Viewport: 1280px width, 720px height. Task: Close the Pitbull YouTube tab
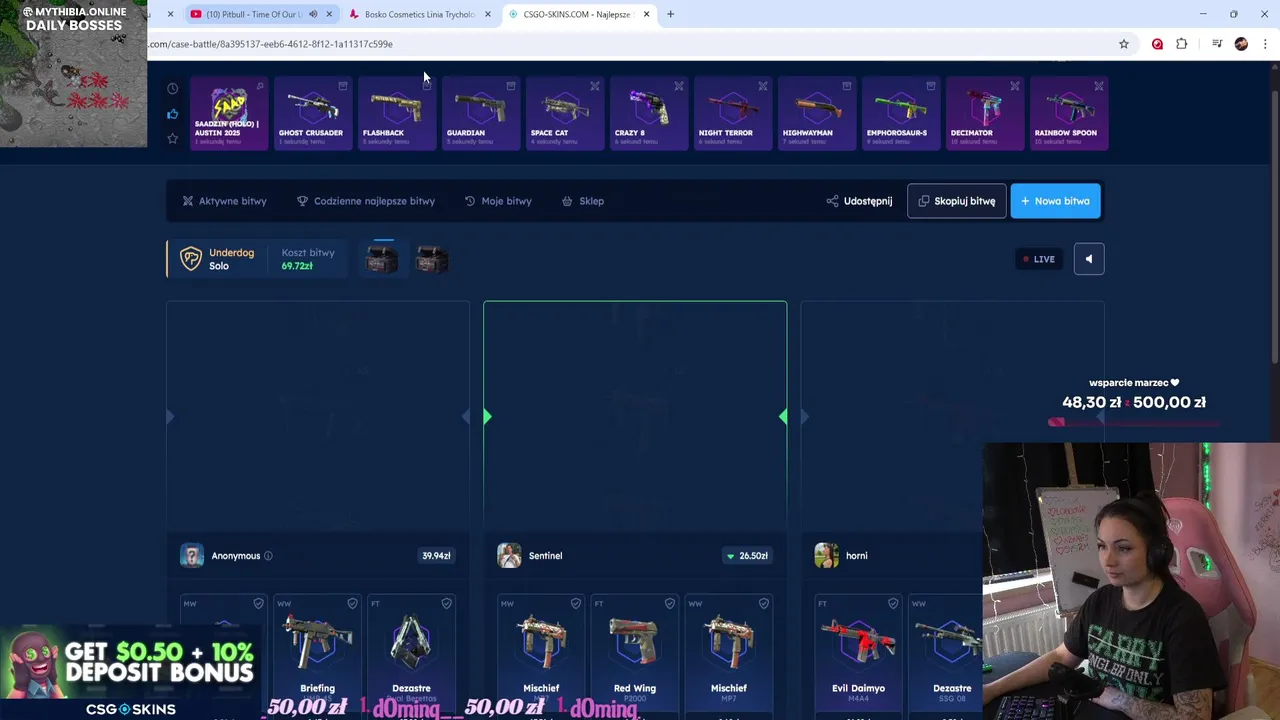click(x=329, y=14)
